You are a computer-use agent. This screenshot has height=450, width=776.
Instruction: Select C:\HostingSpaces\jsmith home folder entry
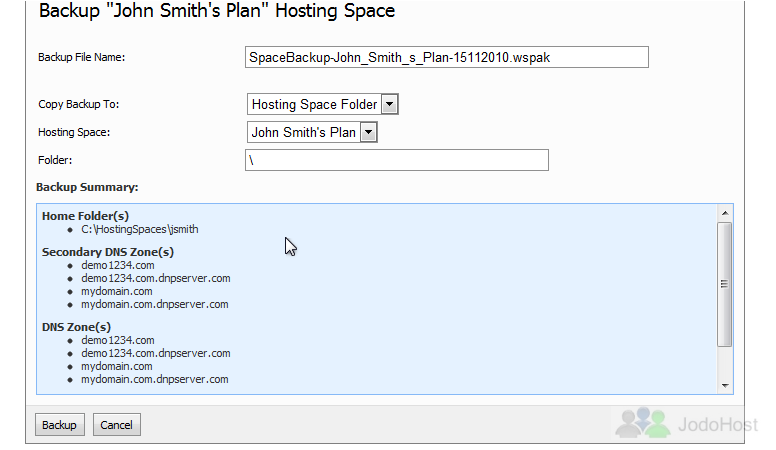[x=140, y=229]
